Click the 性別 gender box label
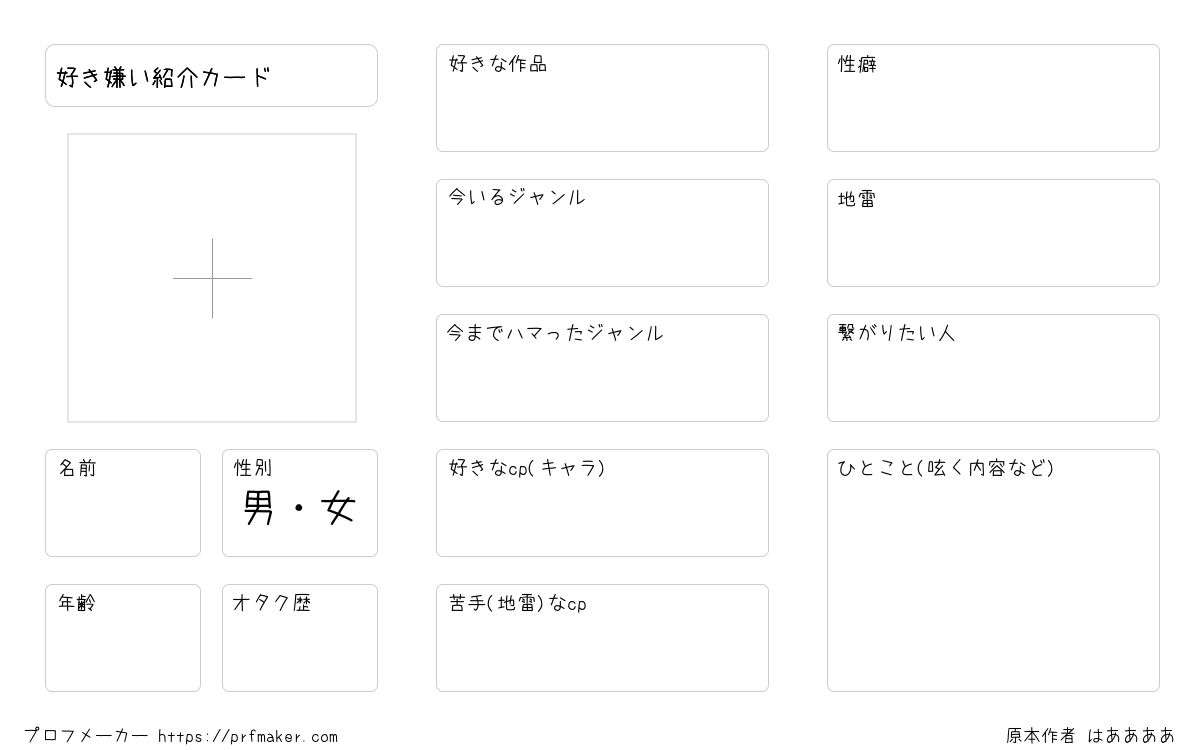Image resolution: width=1200 pixels, height=750 pixels. [x=253, y=468]
